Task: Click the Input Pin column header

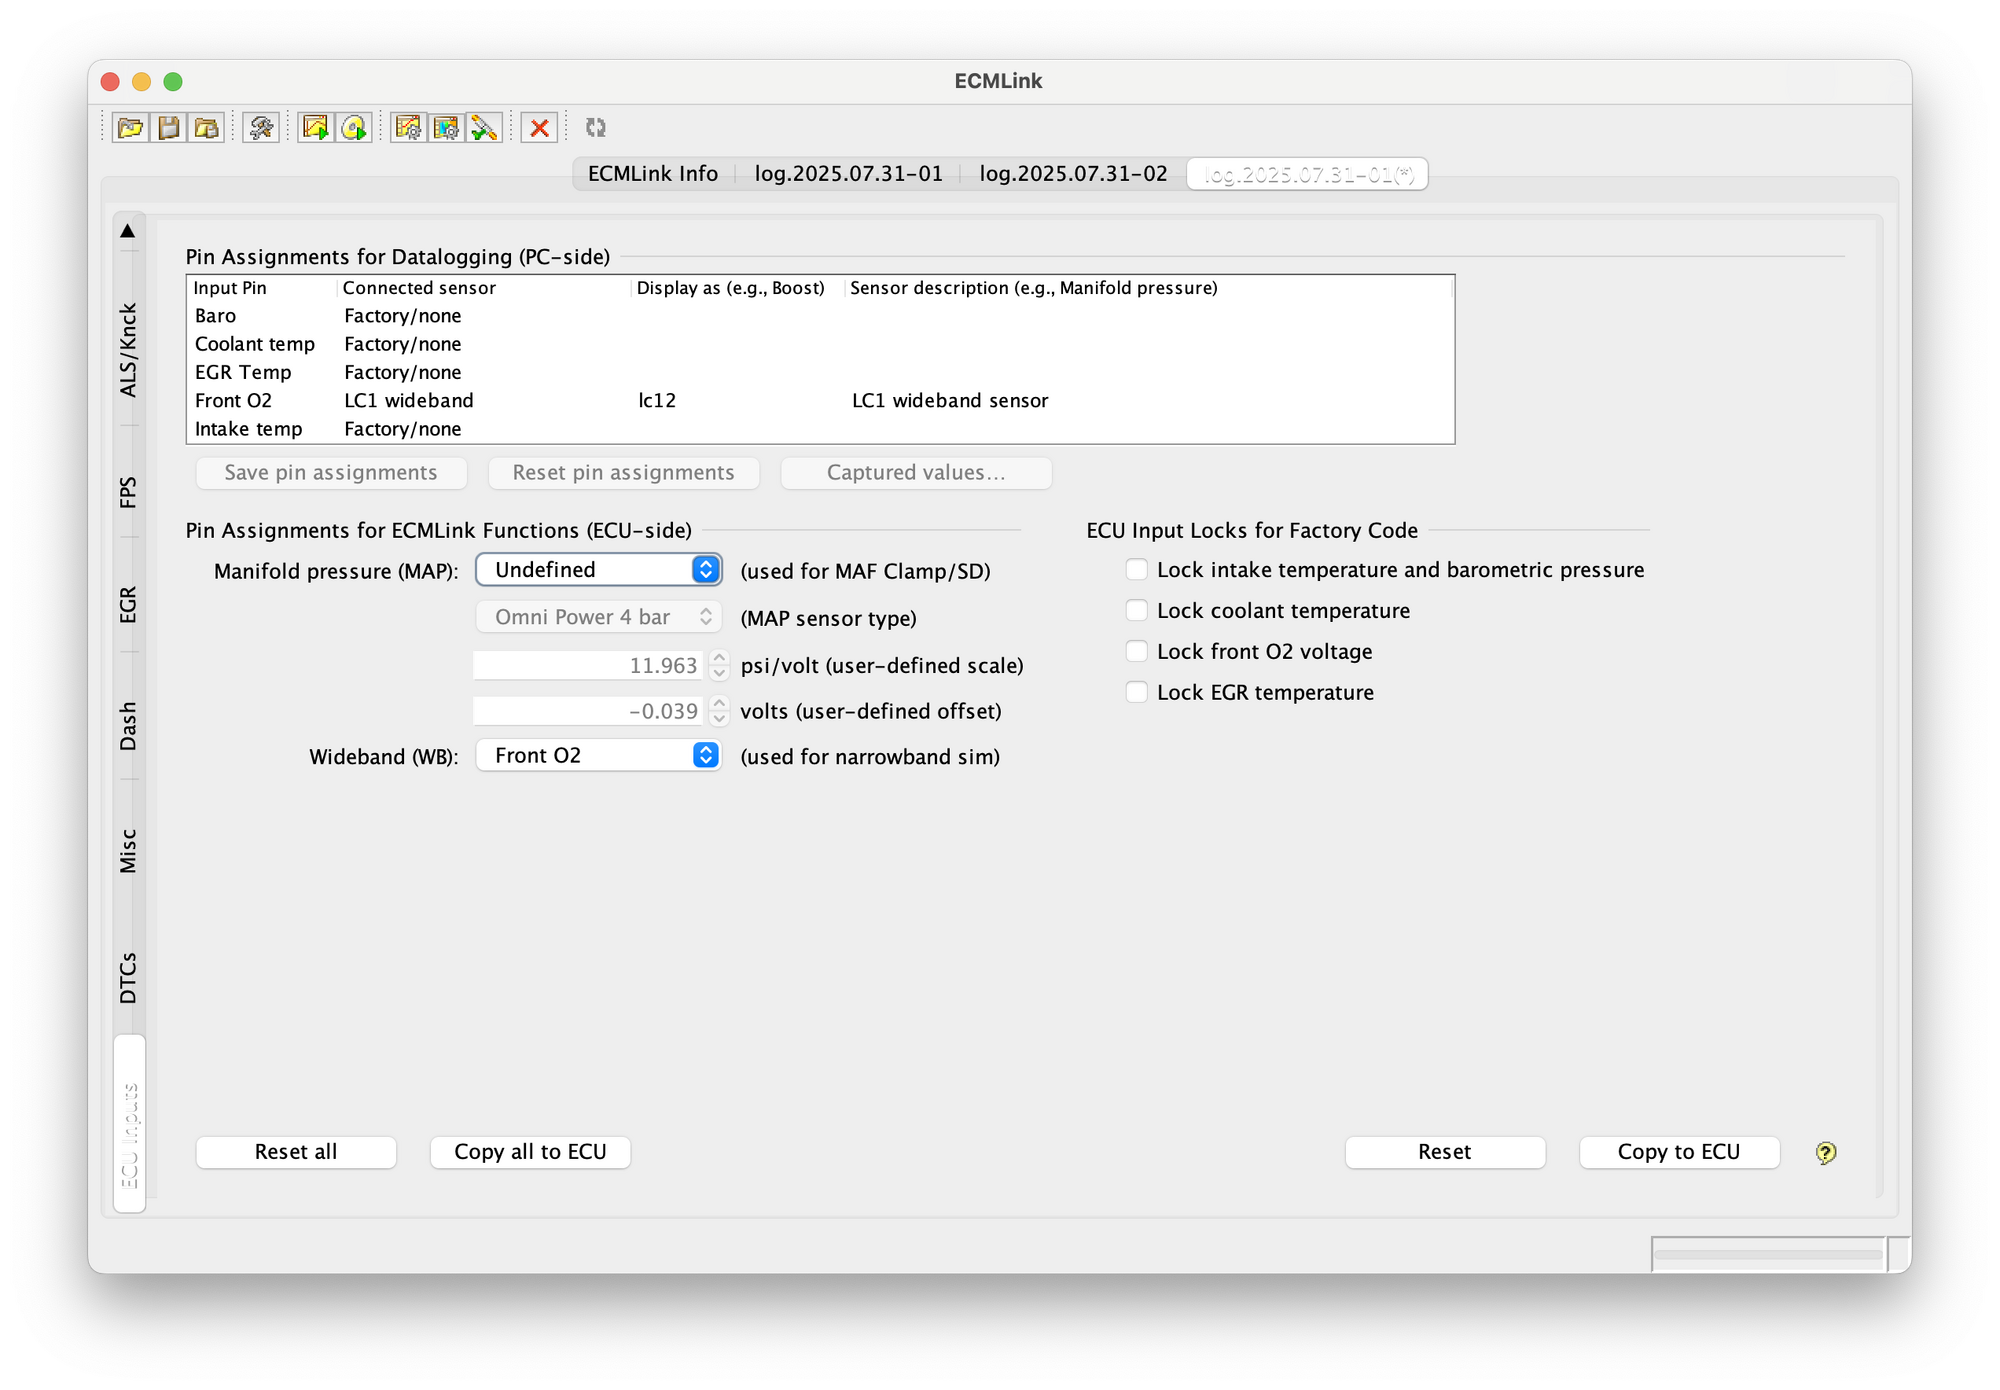Action: (x=262, y=288)
